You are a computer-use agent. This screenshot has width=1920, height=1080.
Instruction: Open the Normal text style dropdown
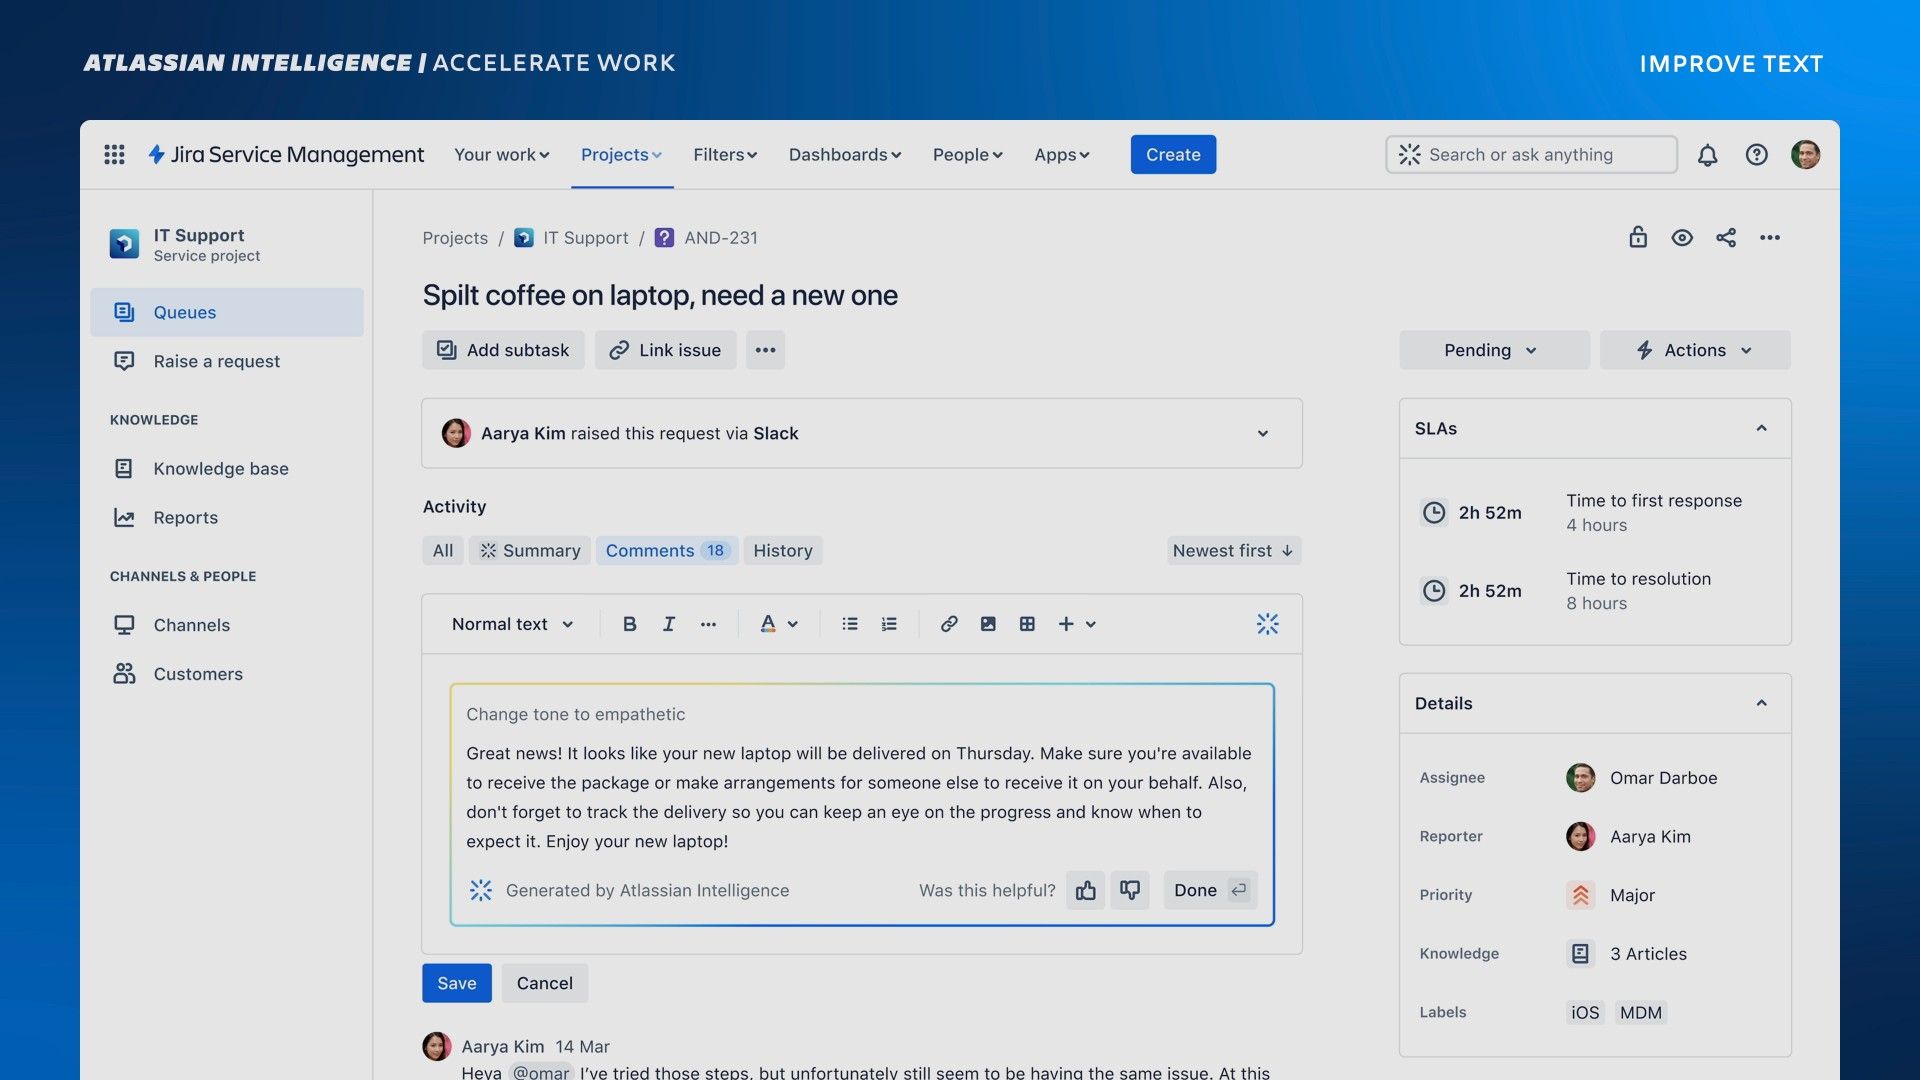click(512, 624)
